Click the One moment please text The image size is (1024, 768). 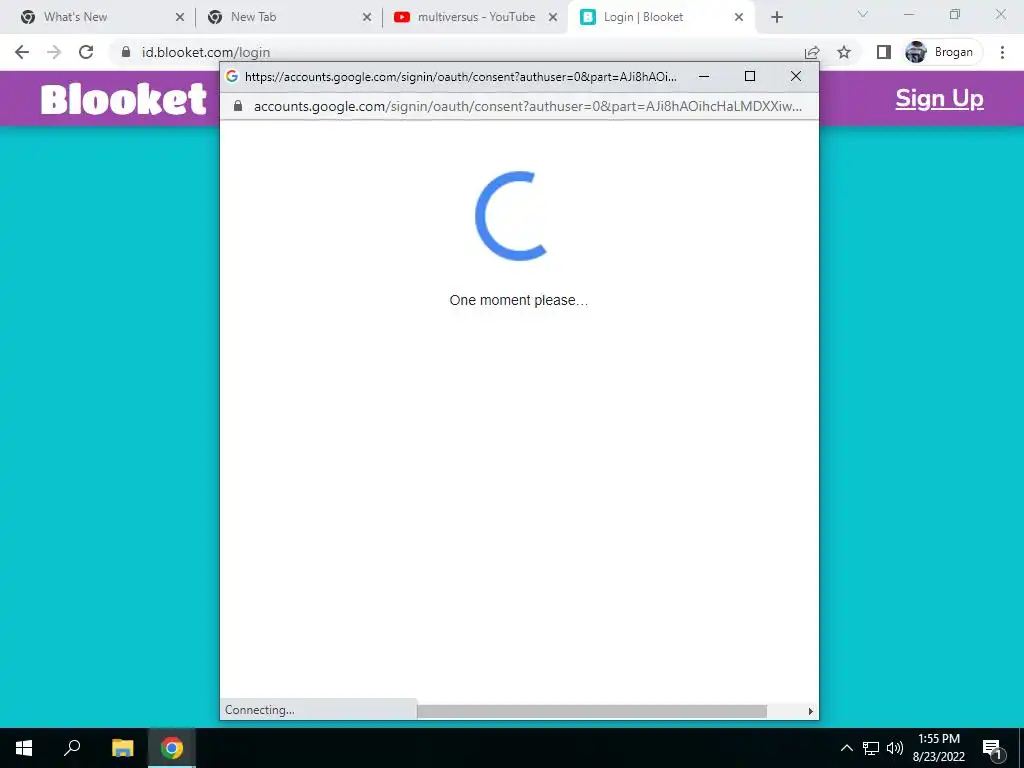coord(519,300)
